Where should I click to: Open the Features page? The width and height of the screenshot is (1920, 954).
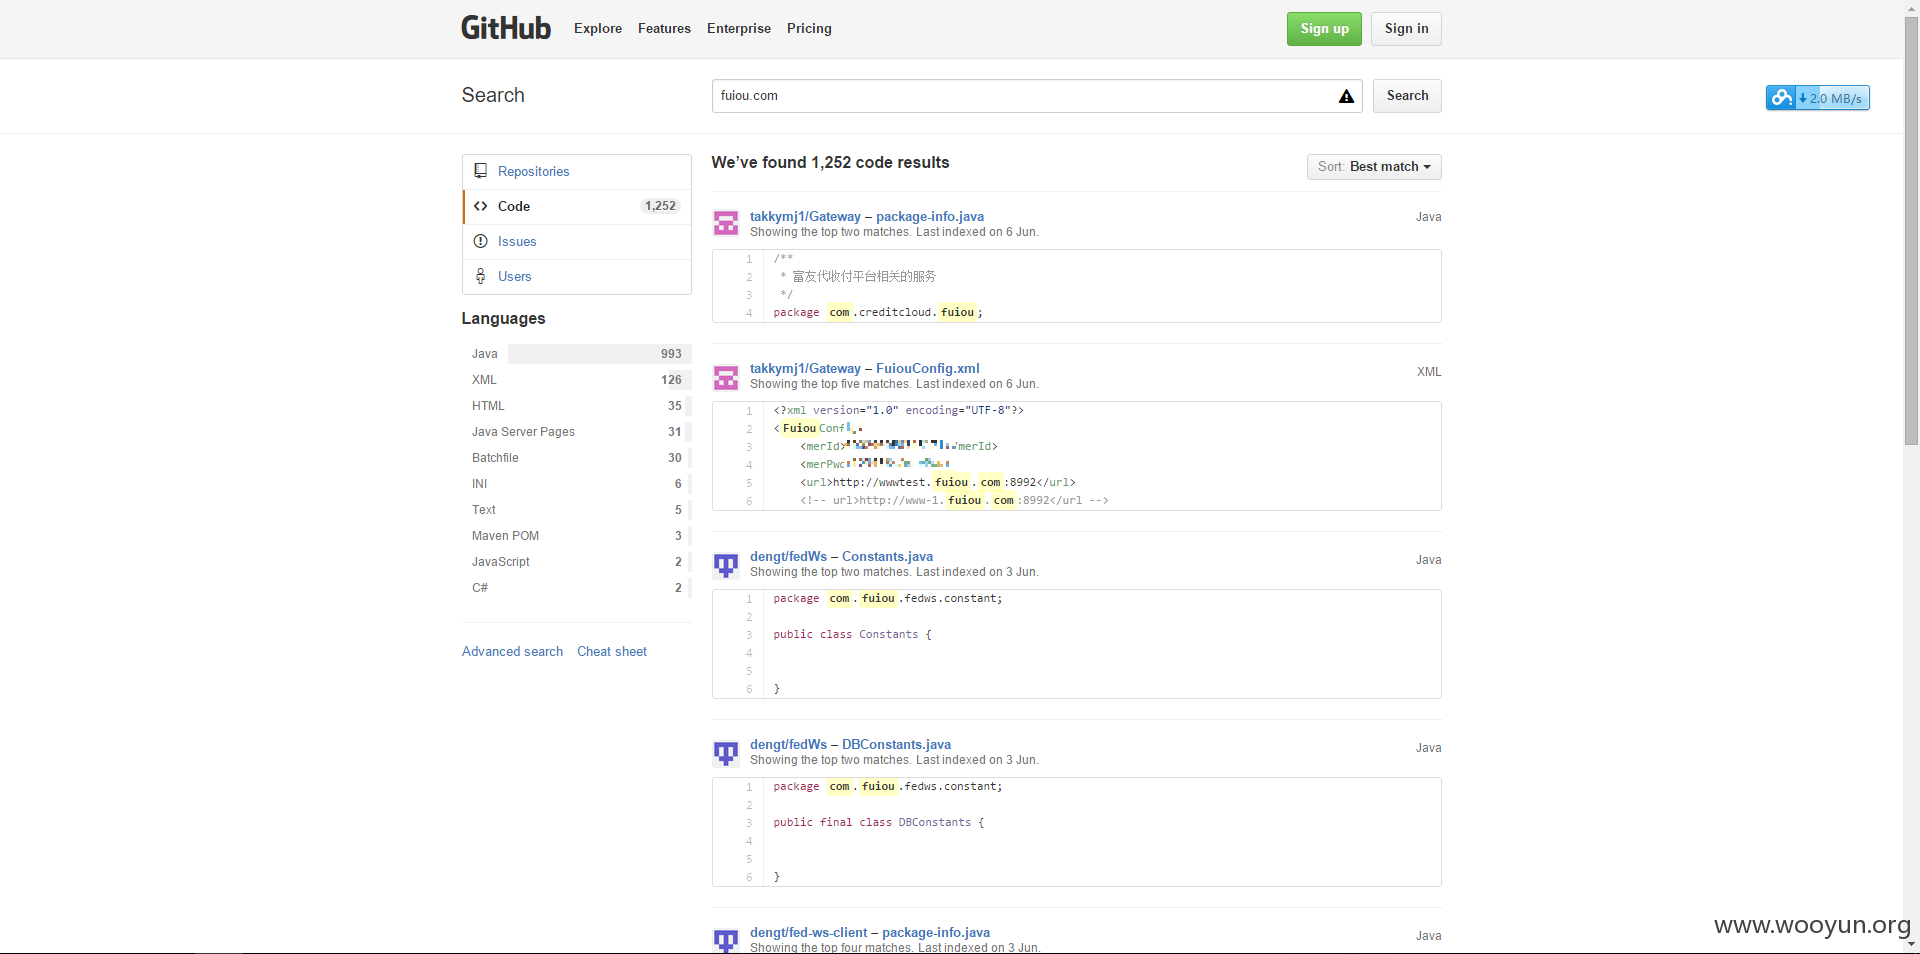pos(664,29)
